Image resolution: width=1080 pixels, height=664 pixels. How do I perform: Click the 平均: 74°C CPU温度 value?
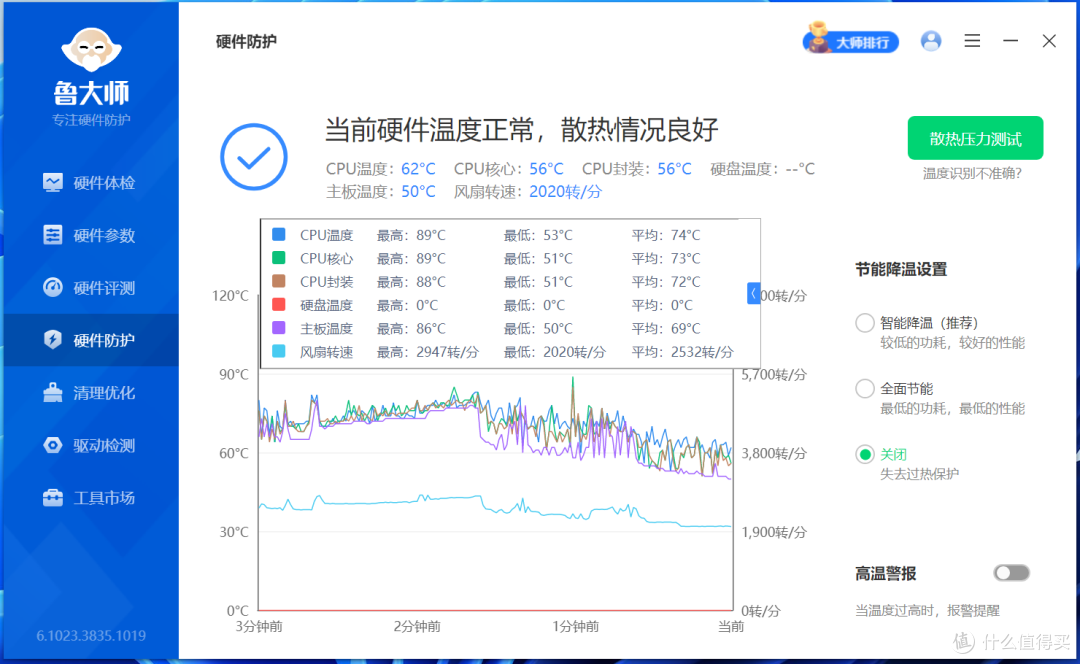tap(665, 235)
